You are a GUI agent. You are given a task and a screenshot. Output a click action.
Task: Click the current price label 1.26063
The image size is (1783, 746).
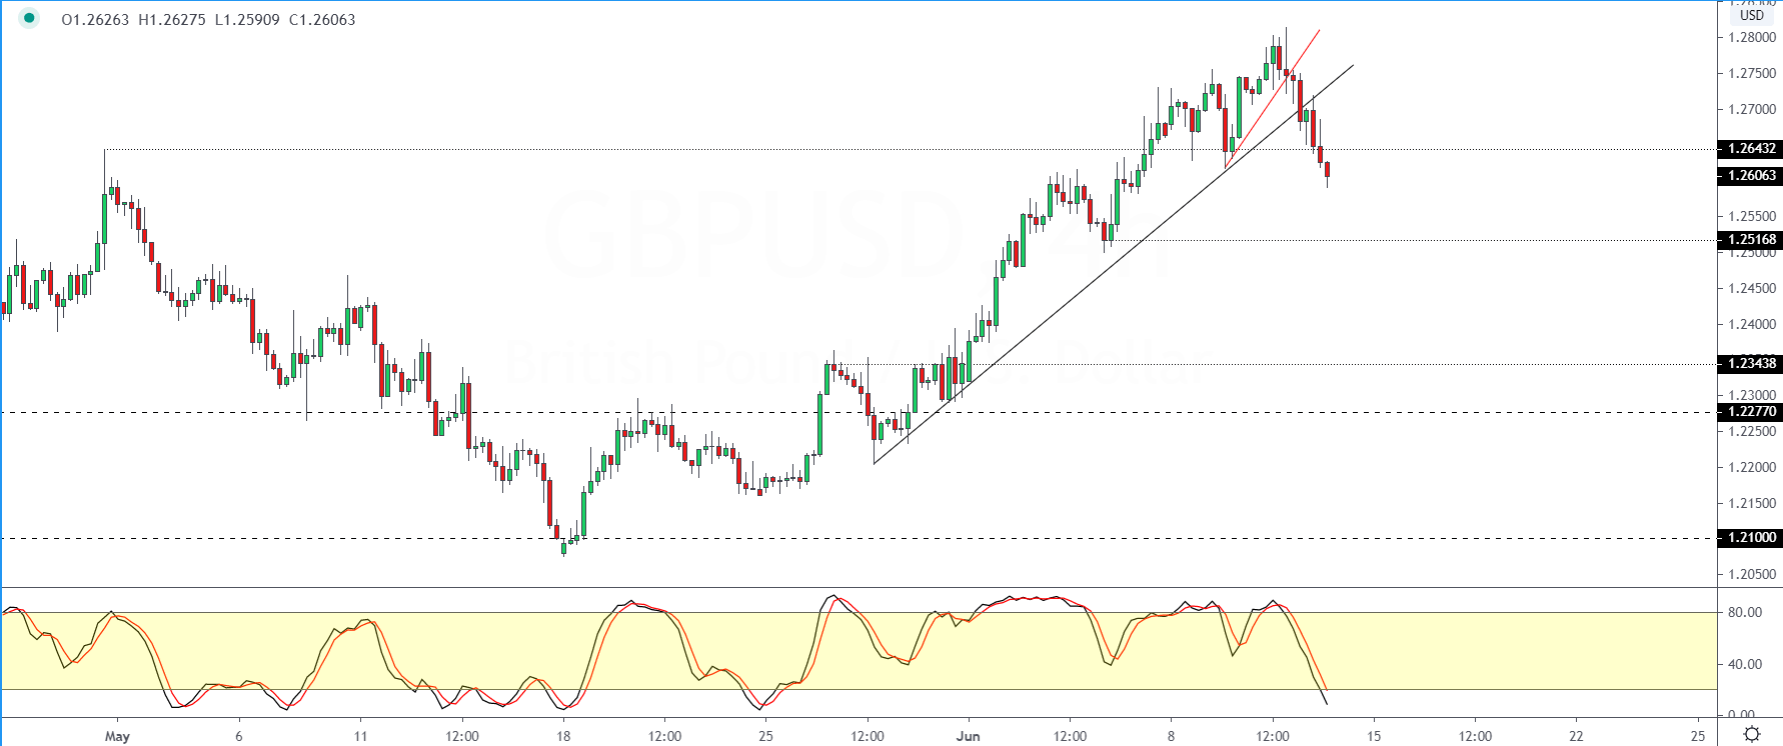pos(1750,176)
